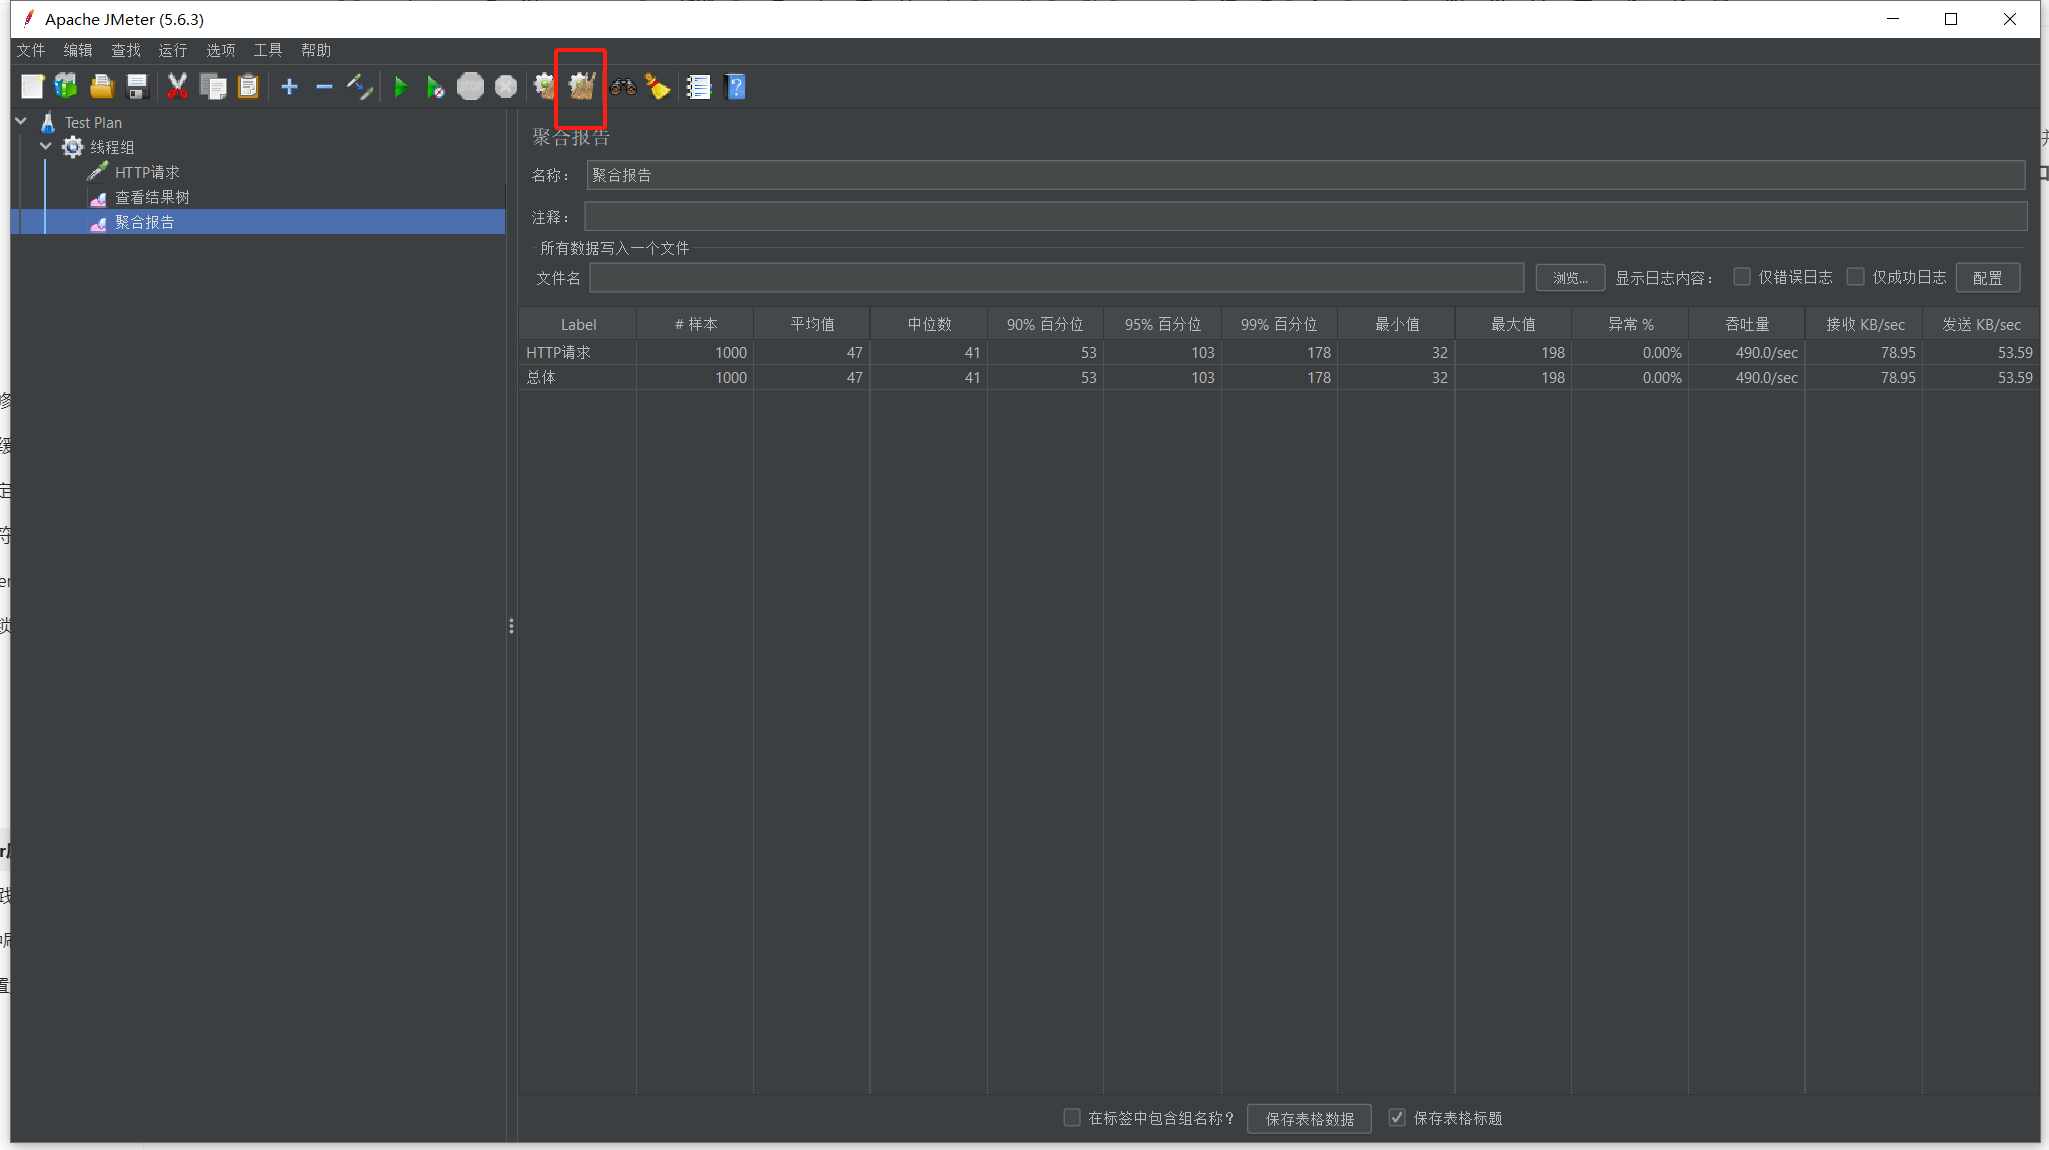Screen dimensions: 2049x1150
Task: Check 在标签中包含组名称 option
Action: click(x=1072, y=1118)
